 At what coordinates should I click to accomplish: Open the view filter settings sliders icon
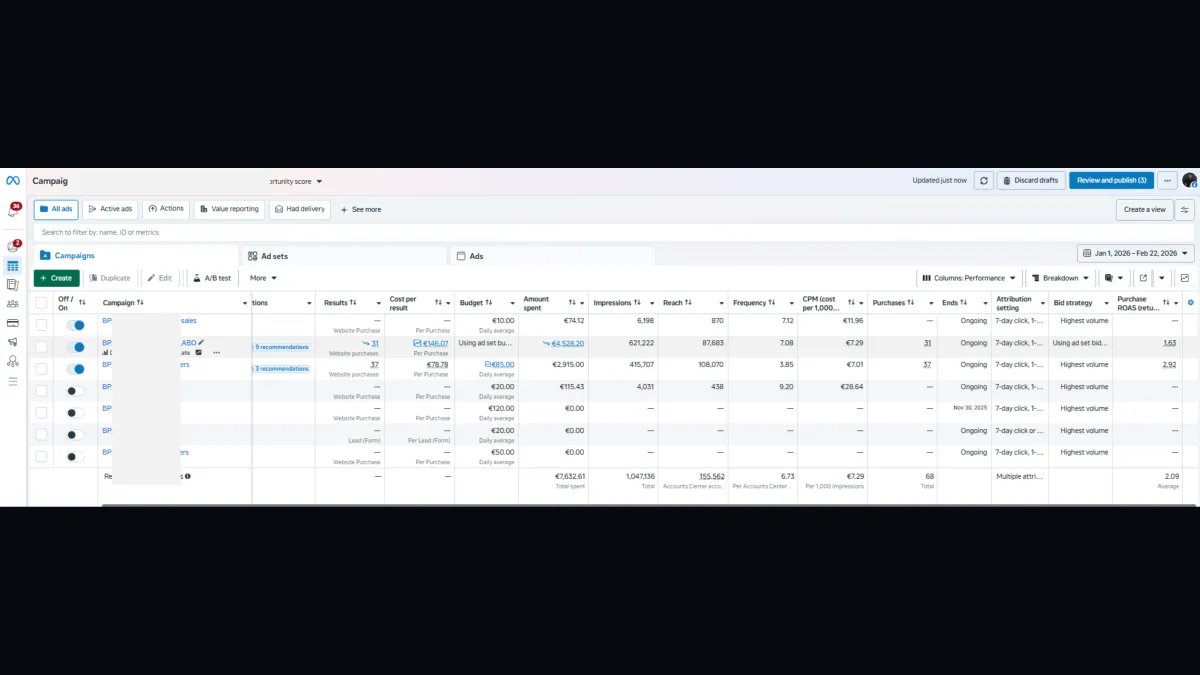(x=1185, y=210)
